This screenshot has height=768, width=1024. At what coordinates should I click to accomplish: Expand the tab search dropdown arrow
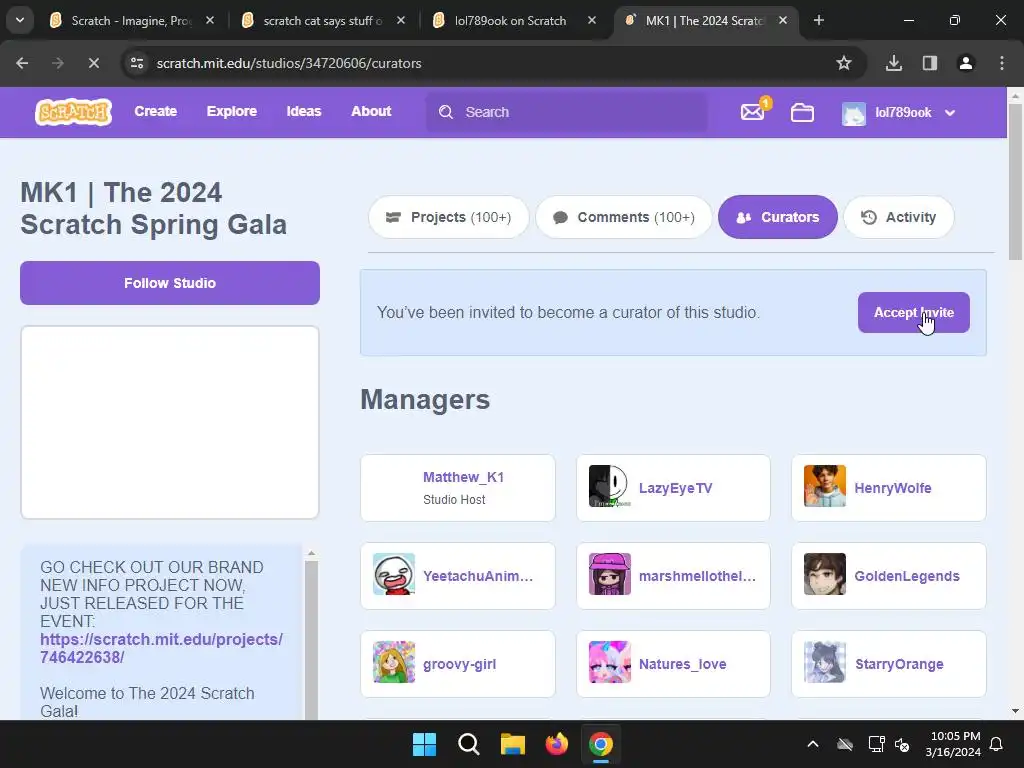tap(20, 20)
